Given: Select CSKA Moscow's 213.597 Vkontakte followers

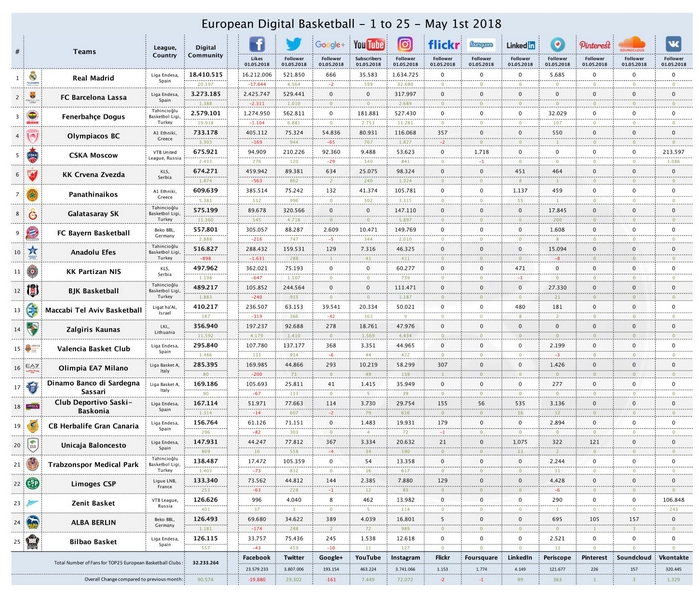Looking at the screenshot, I should [673, 152].
